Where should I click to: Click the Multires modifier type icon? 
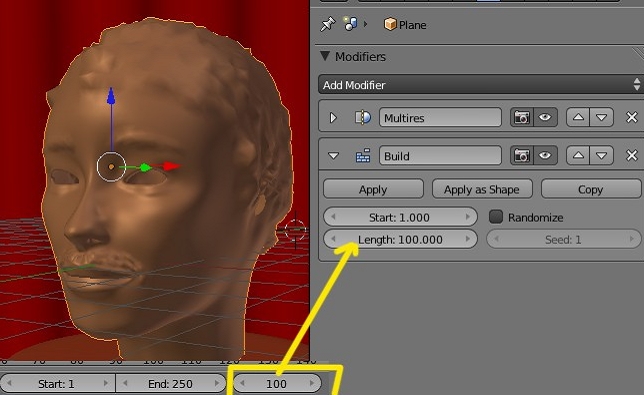363,118
